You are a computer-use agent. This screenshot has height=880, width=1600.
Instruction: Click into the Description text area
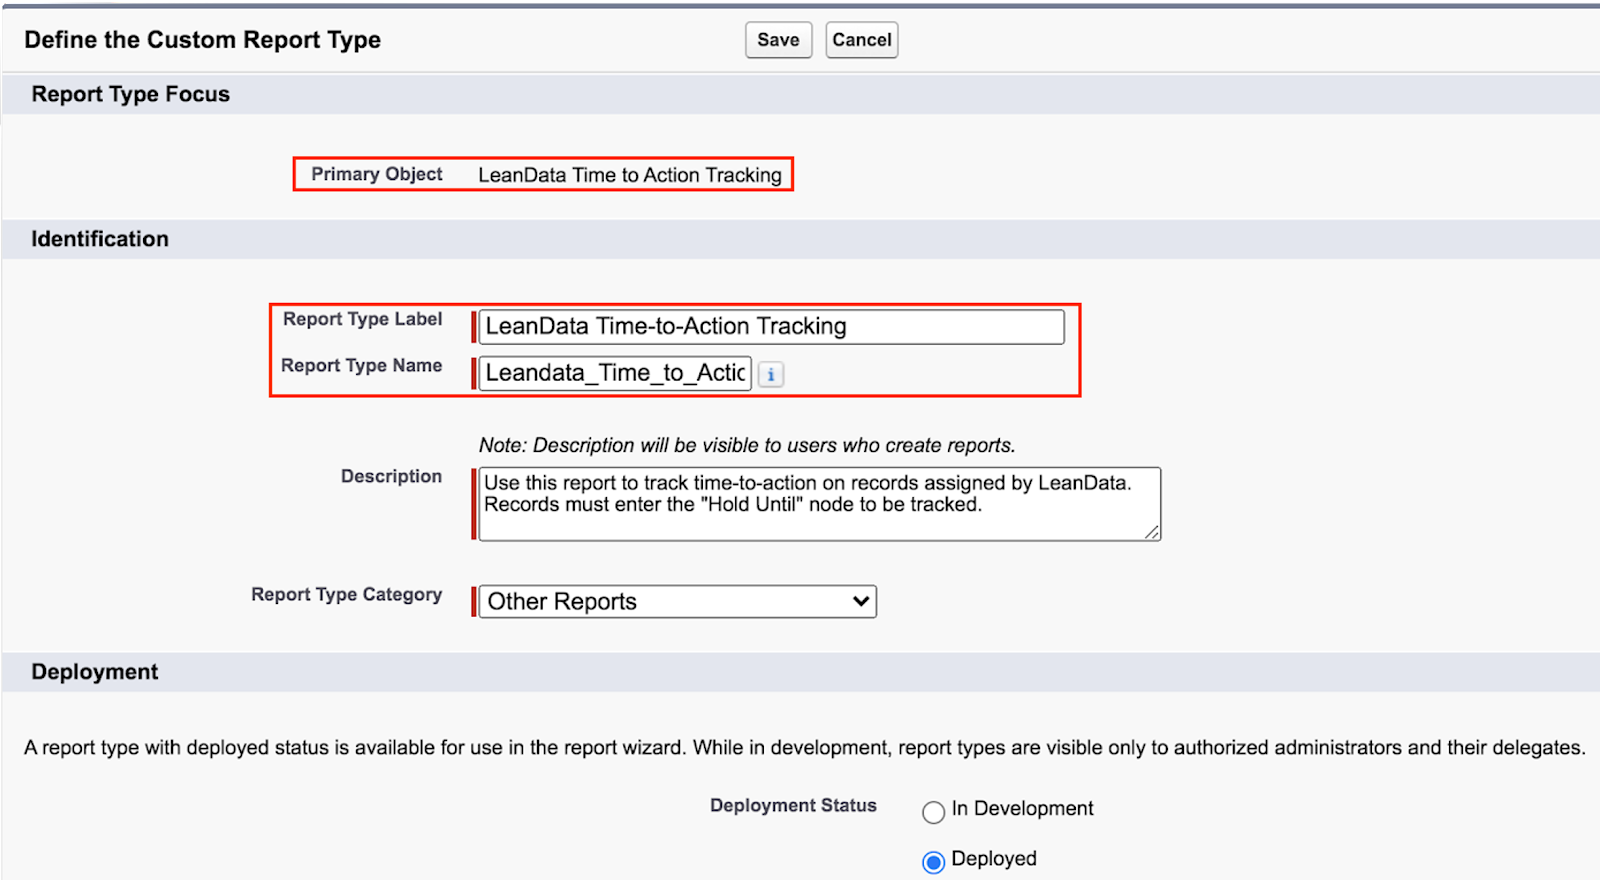819,504
